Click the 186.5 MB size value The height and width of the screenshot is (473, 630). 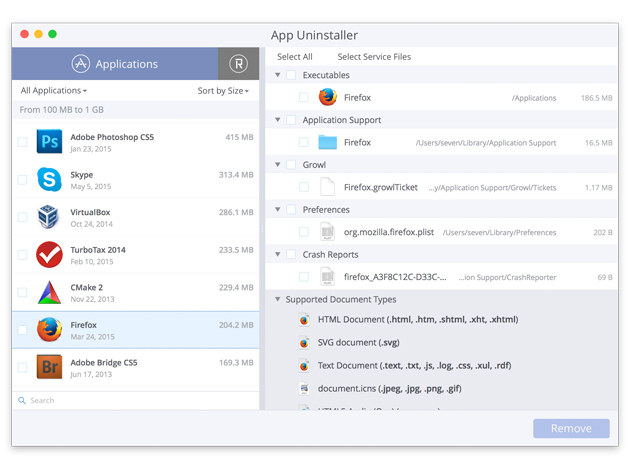[x=597, y=98]
